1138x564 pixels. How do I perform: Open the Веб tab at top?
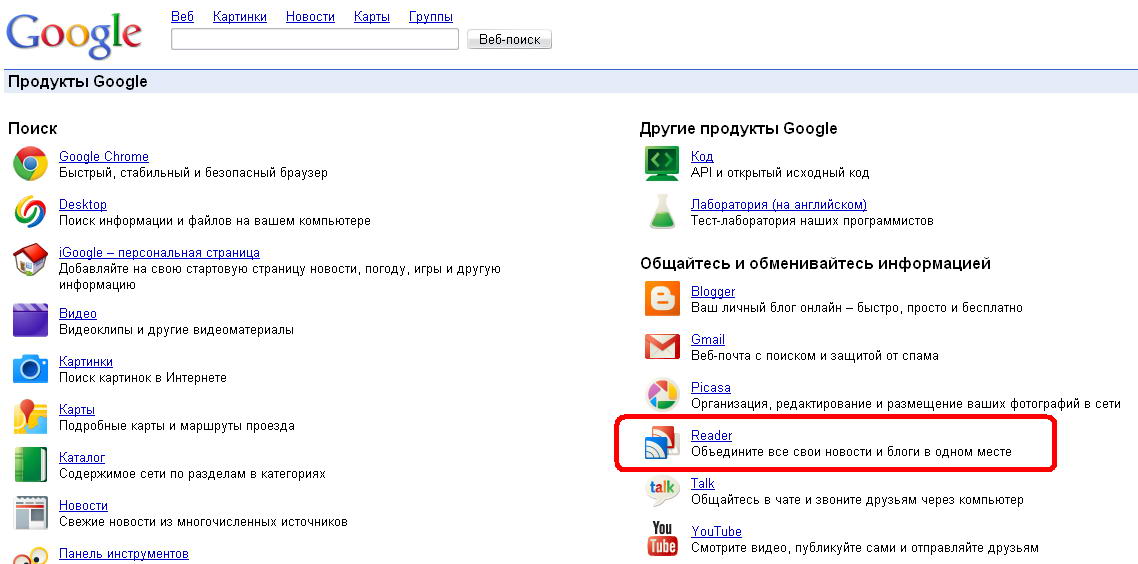pyautogui.click(x=182, y=16)
